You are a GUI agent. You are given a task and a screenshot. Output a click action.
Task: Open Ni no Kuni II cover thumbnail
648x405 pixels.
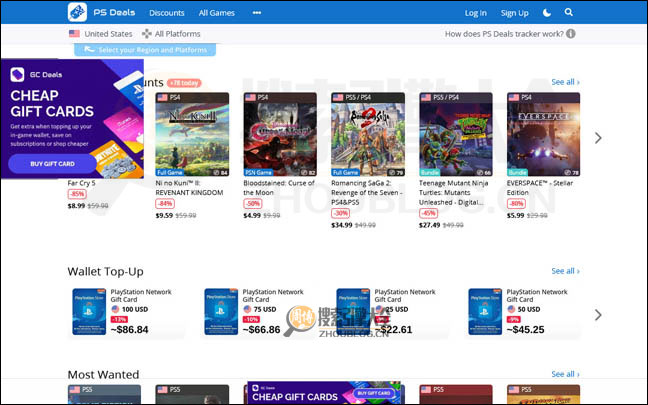coord(192,134)
